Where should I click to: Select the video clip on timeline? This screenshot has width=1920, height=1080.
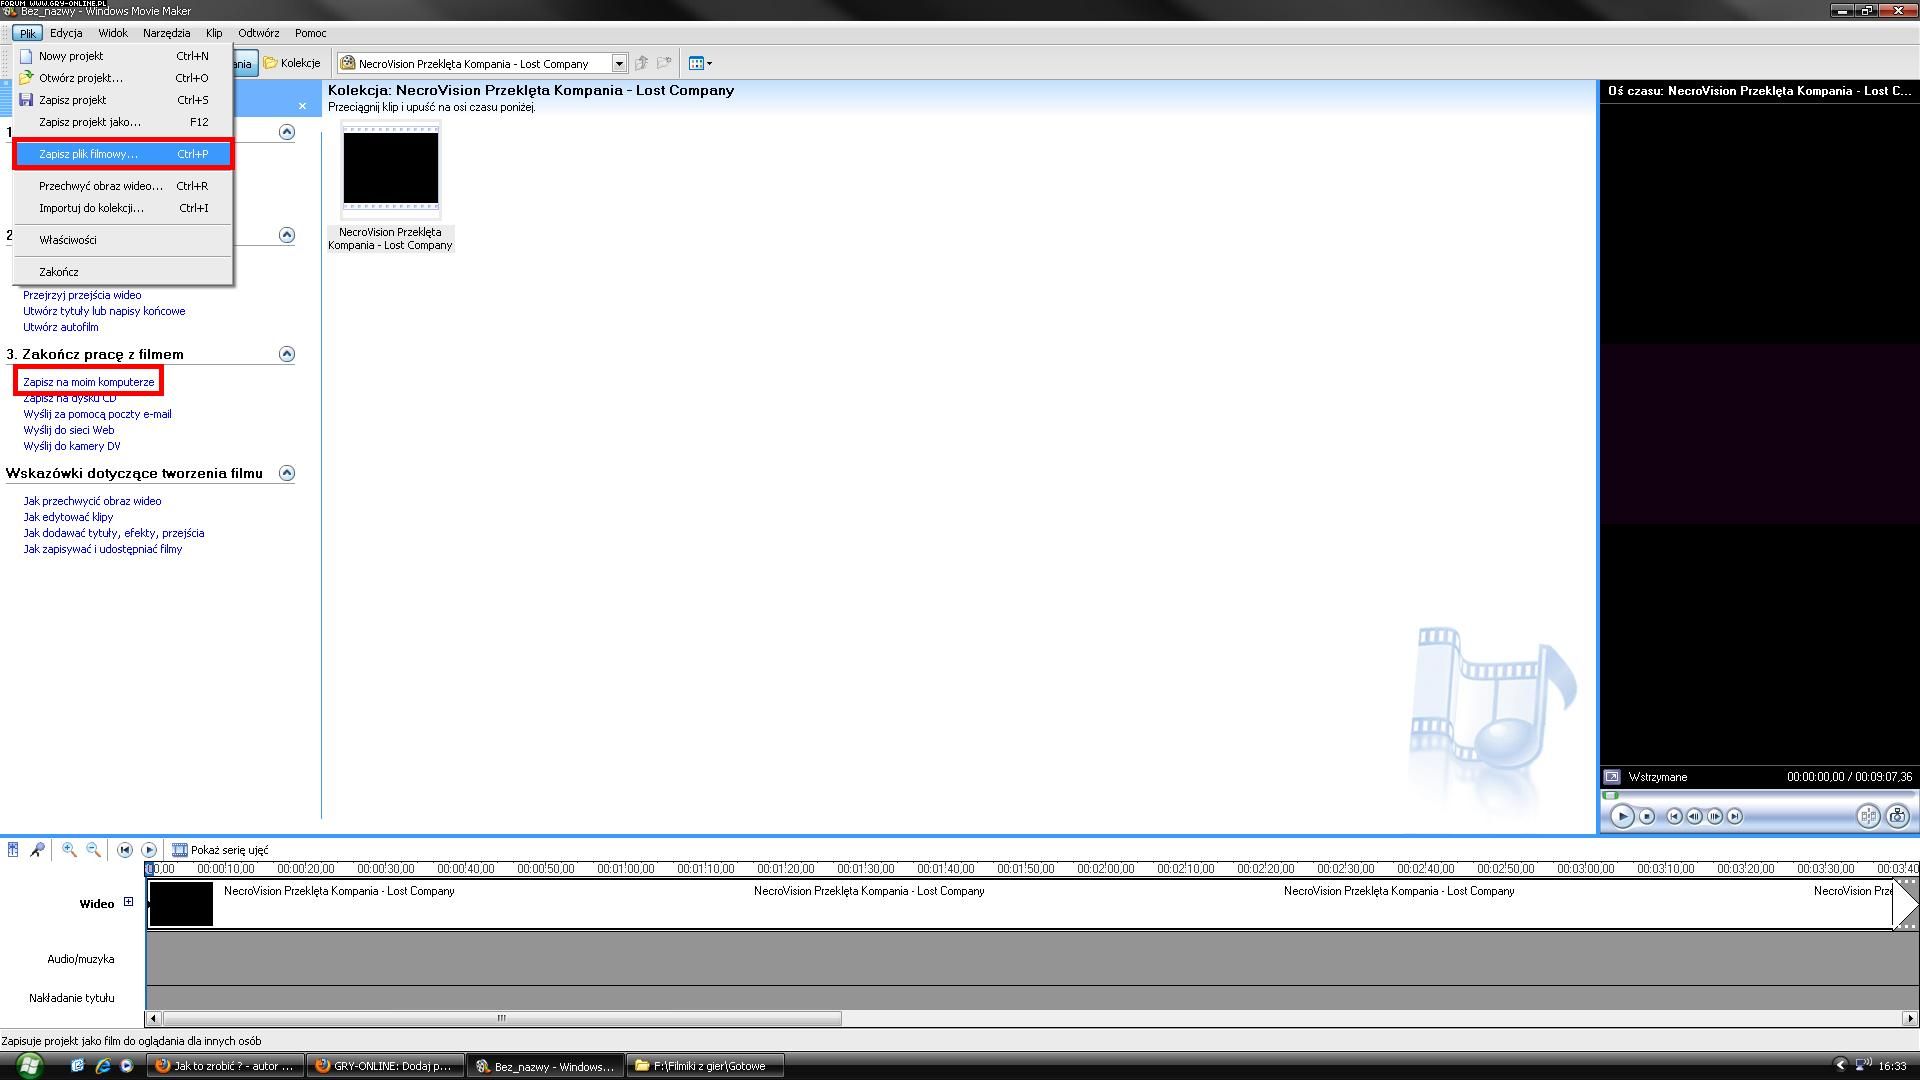tap(1020, 904)
